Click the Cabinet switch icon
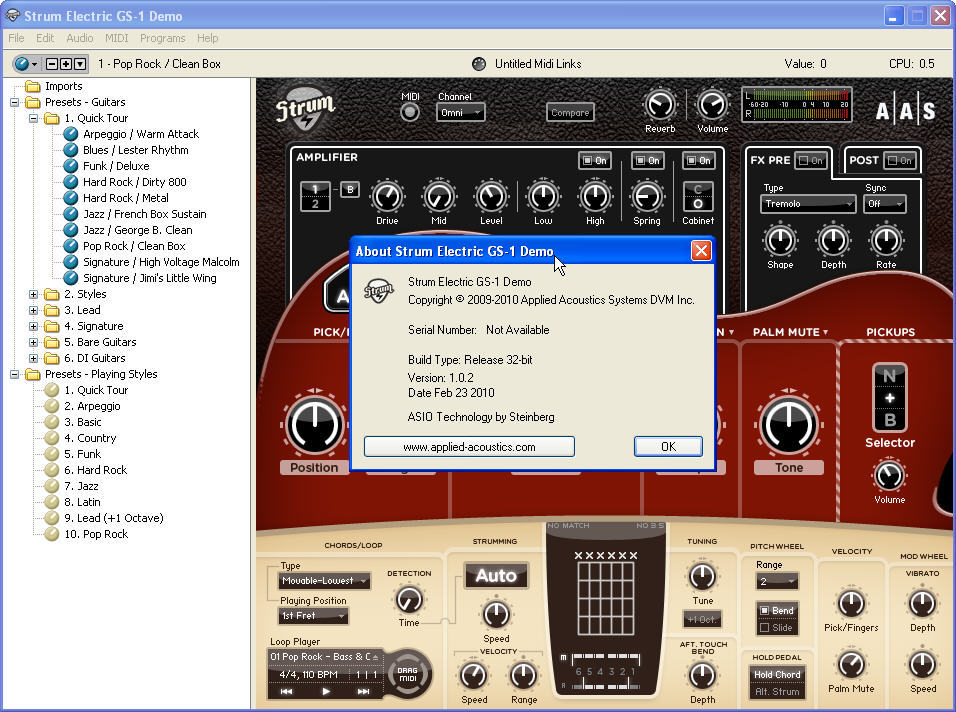This screenshot has height=712, width=956. 698,196
